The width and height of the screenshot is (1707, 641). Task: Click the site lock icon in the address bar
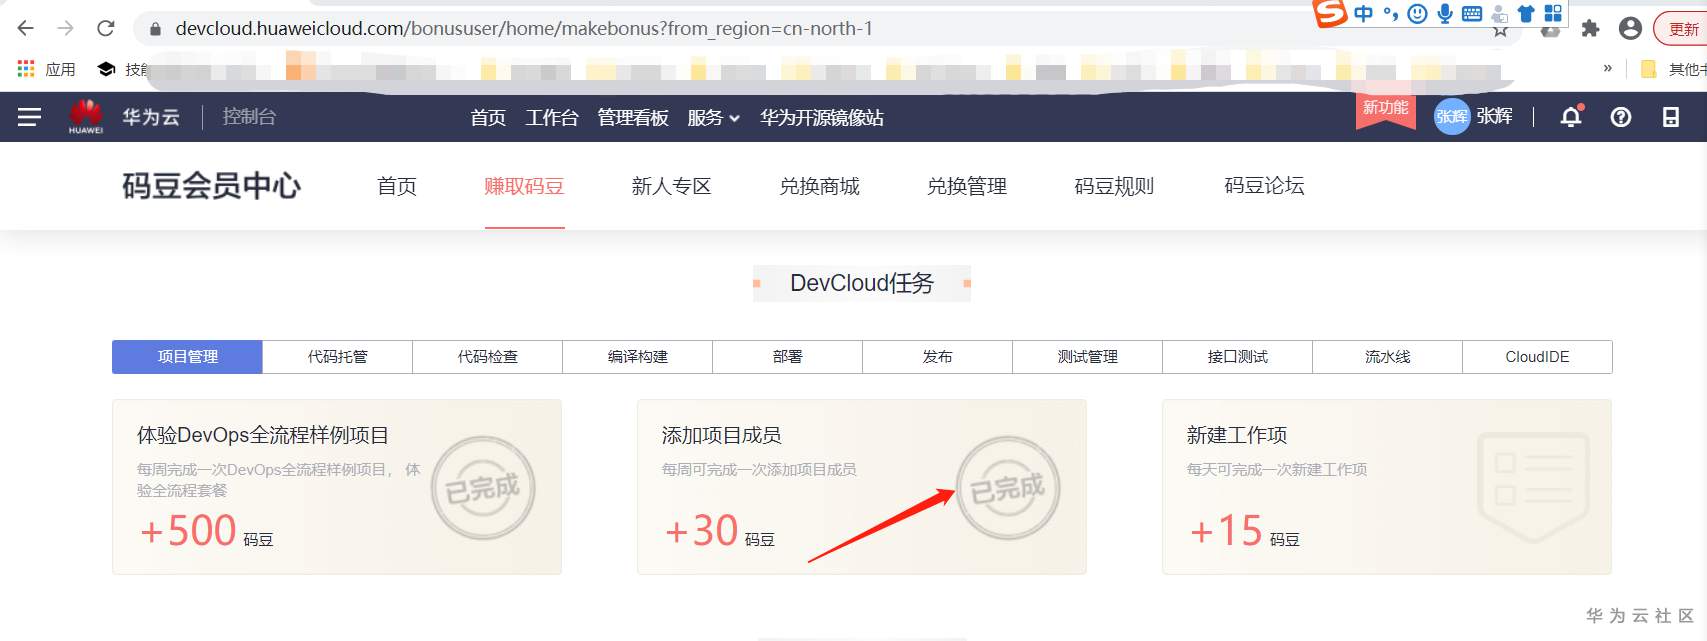click(x=155, y=29)
